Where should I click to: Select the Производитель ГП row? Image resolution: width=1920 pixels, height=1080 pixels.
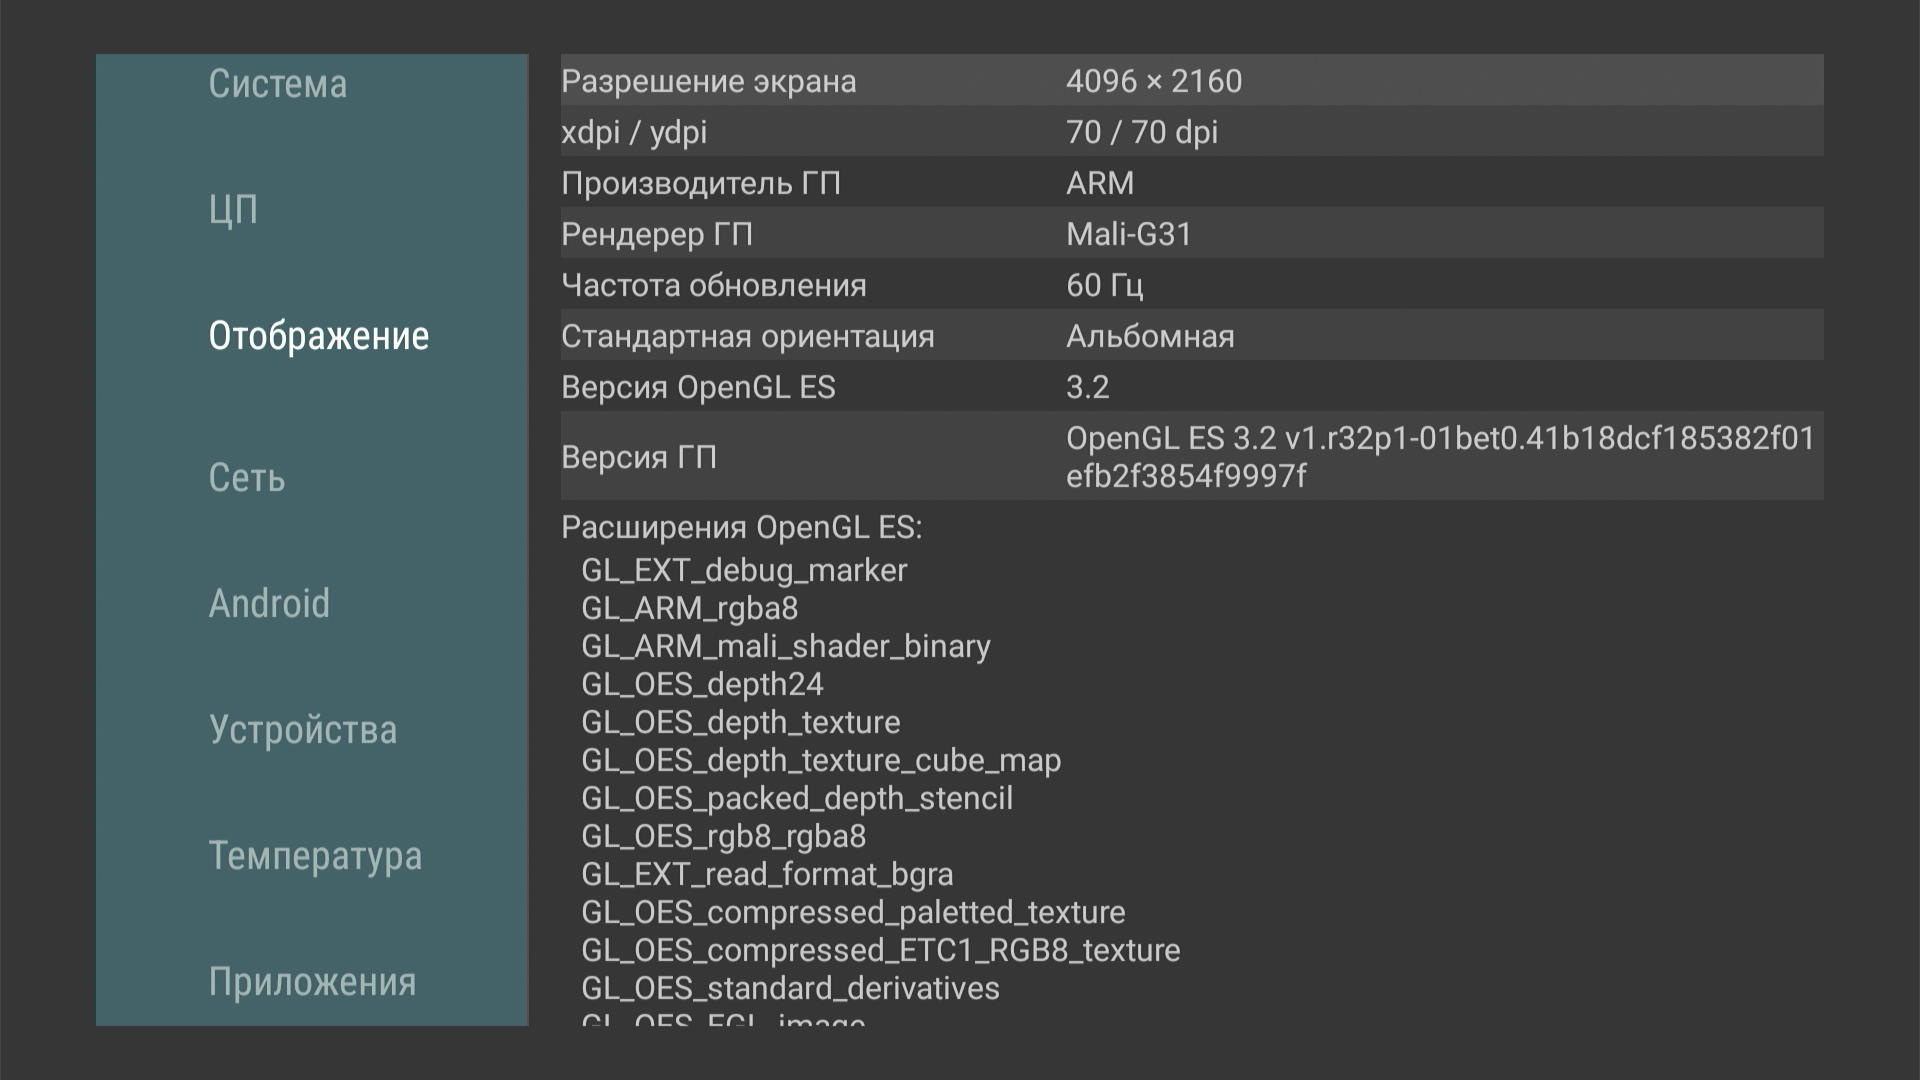(x=1191, y=183)
